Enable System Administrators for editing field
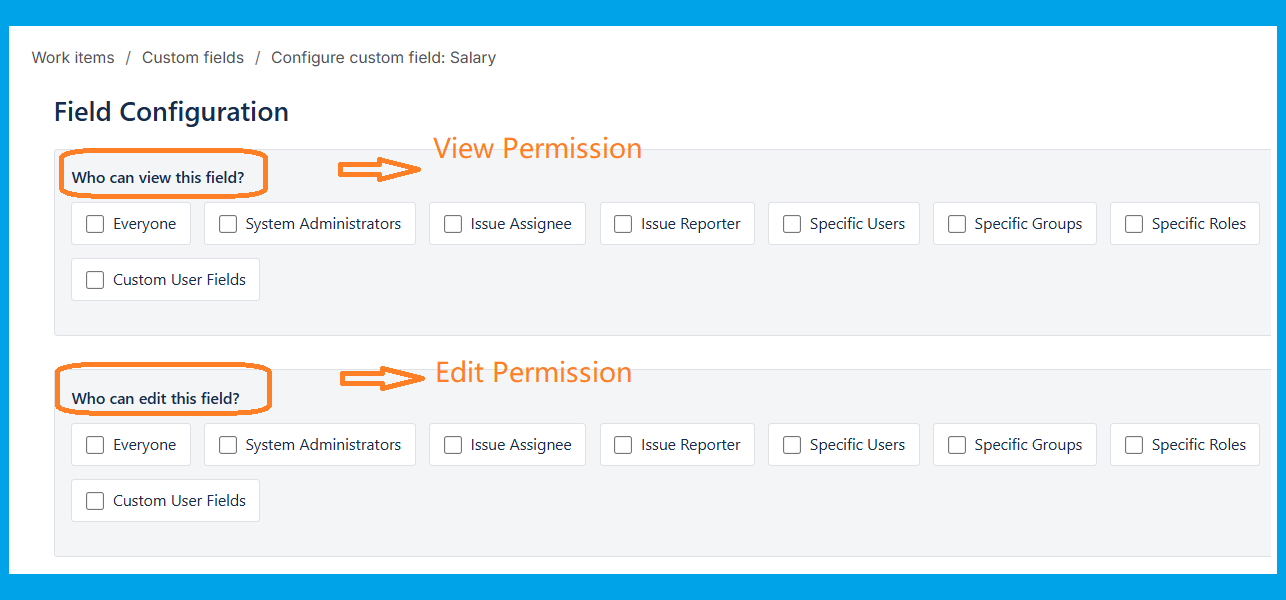The height and width of the screenshot is (600, 1286). point(228,446)
